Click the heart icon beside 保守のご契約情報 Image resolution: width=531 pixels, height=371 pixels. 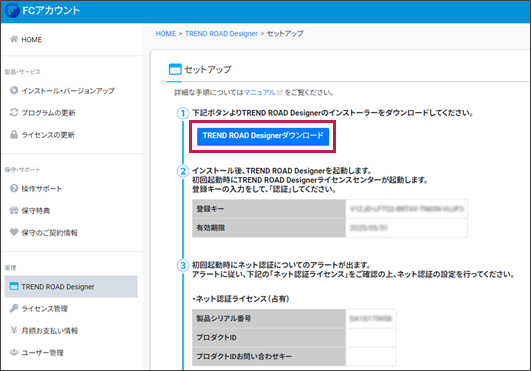14,232
